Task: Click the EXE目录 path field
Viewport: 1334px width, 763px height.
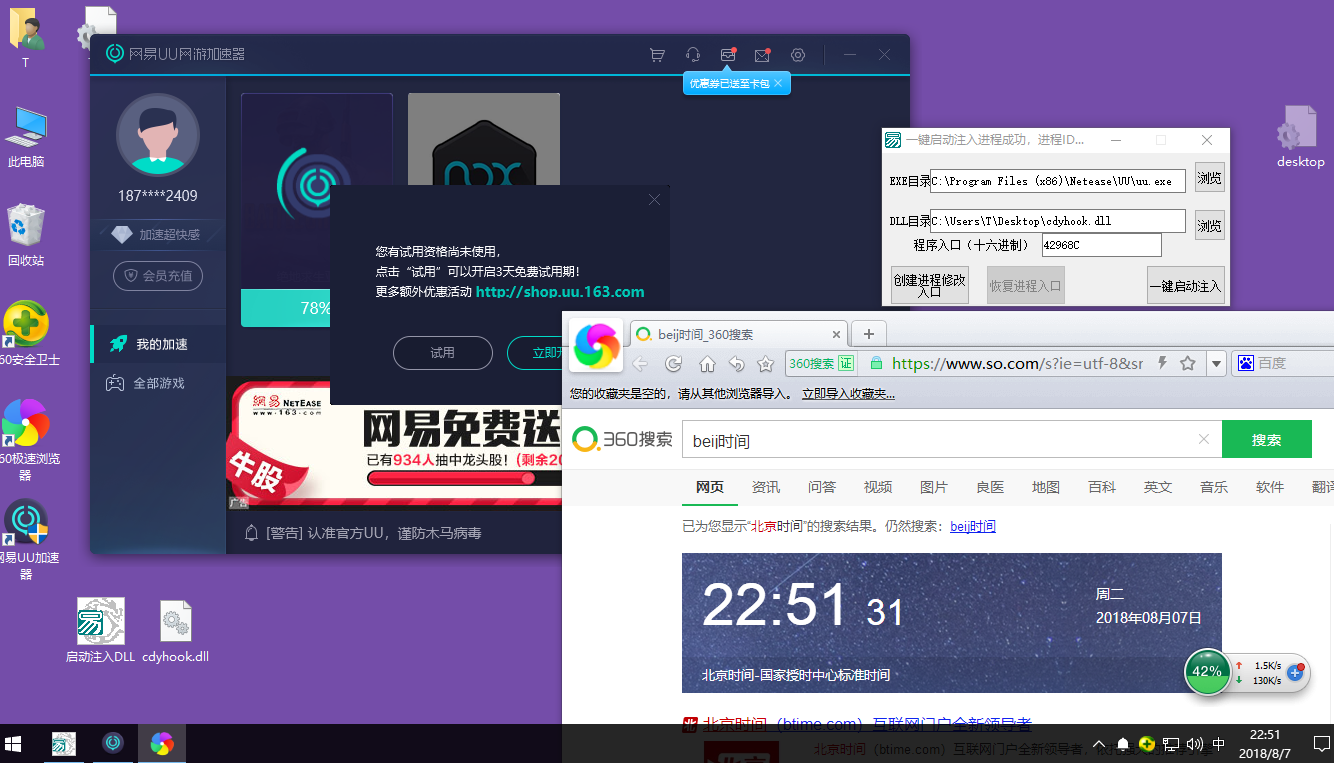Action: 1058,181
